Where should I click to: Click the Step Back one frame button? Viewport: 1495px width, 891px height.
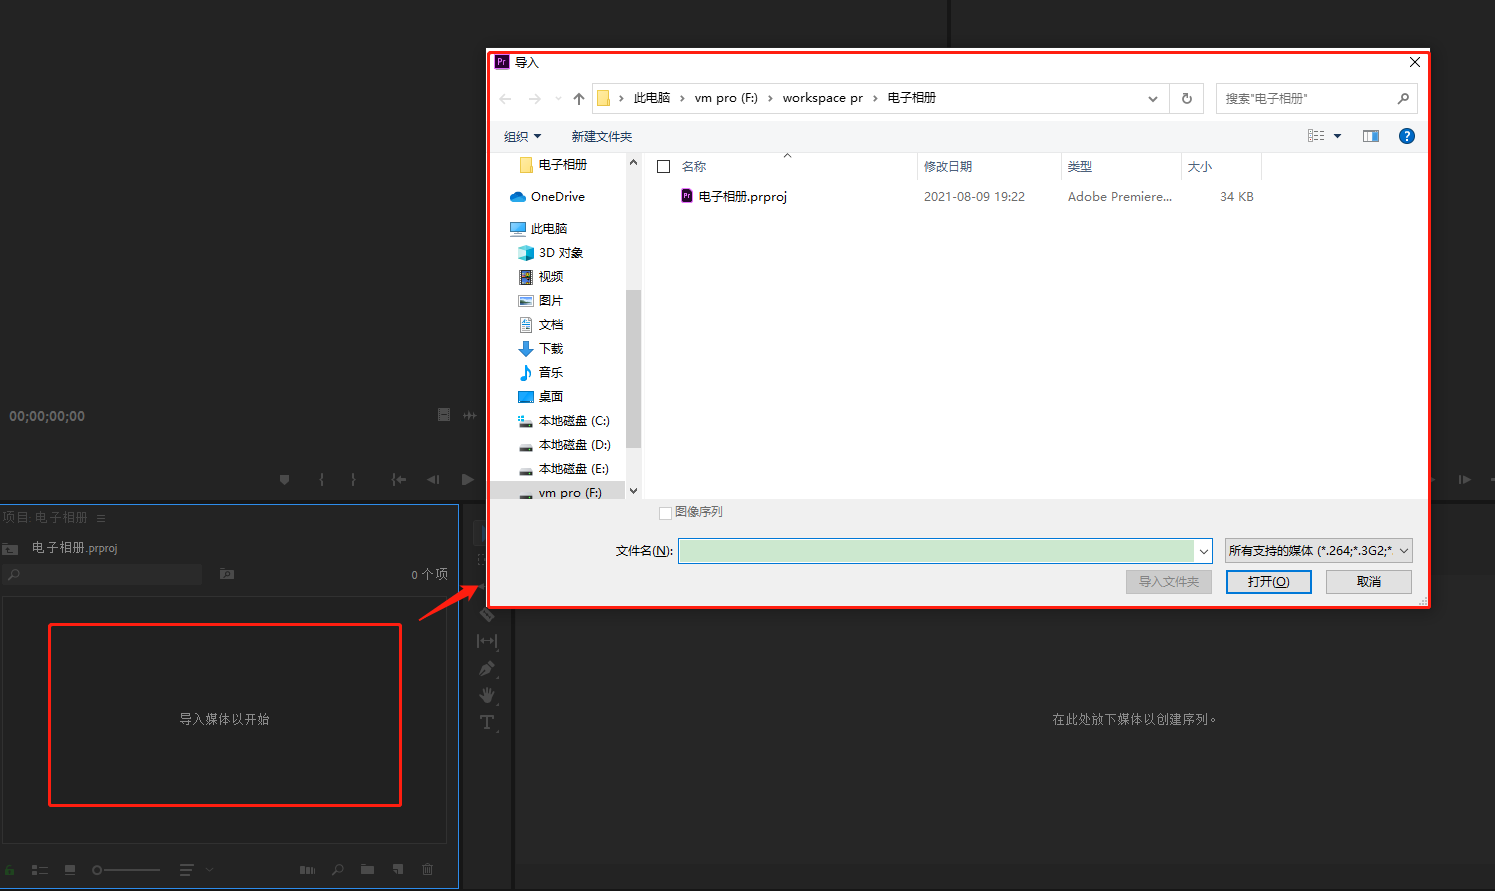pos(433,480)
